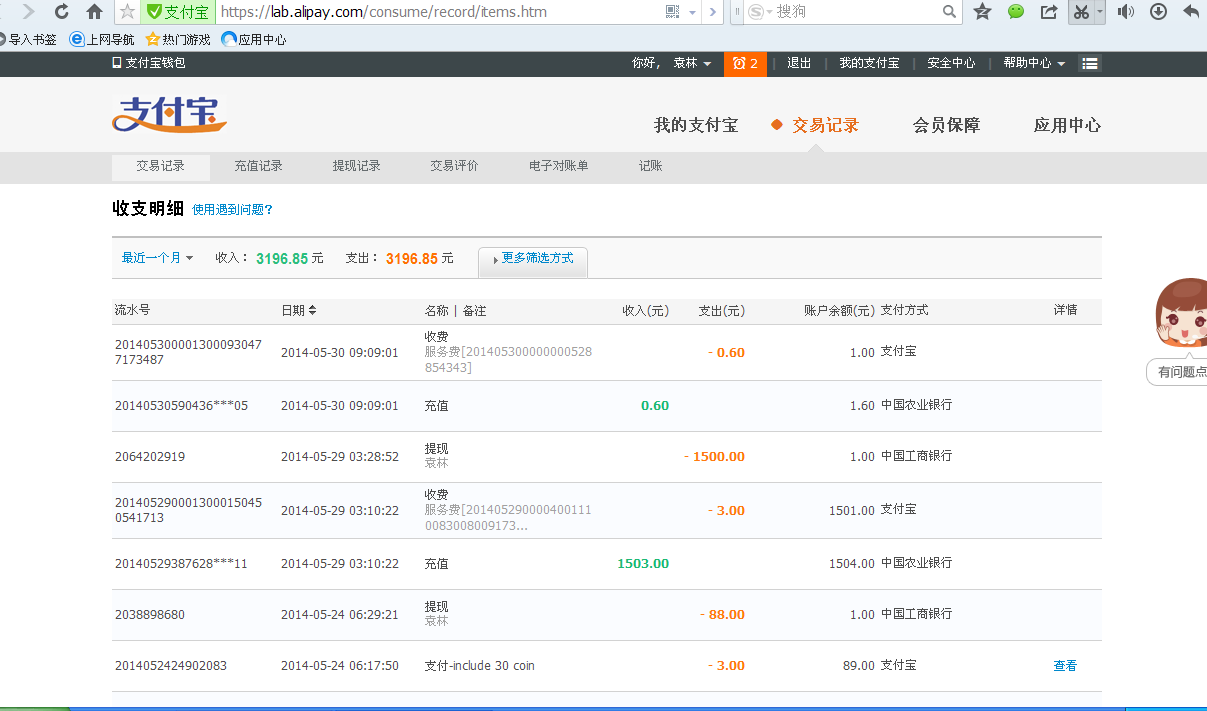Image resolution: width=1207 pixels, height=711 pixels.
Task: Click the 使用遇到问题? help link
Action: [x=232, y=210]
